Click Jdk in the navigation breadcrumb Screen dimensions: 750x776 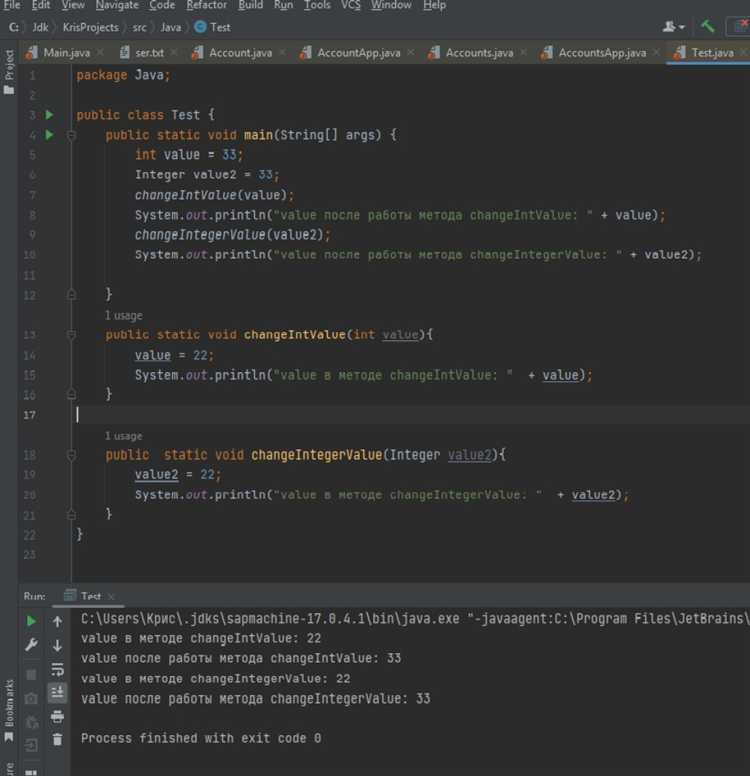40,27
